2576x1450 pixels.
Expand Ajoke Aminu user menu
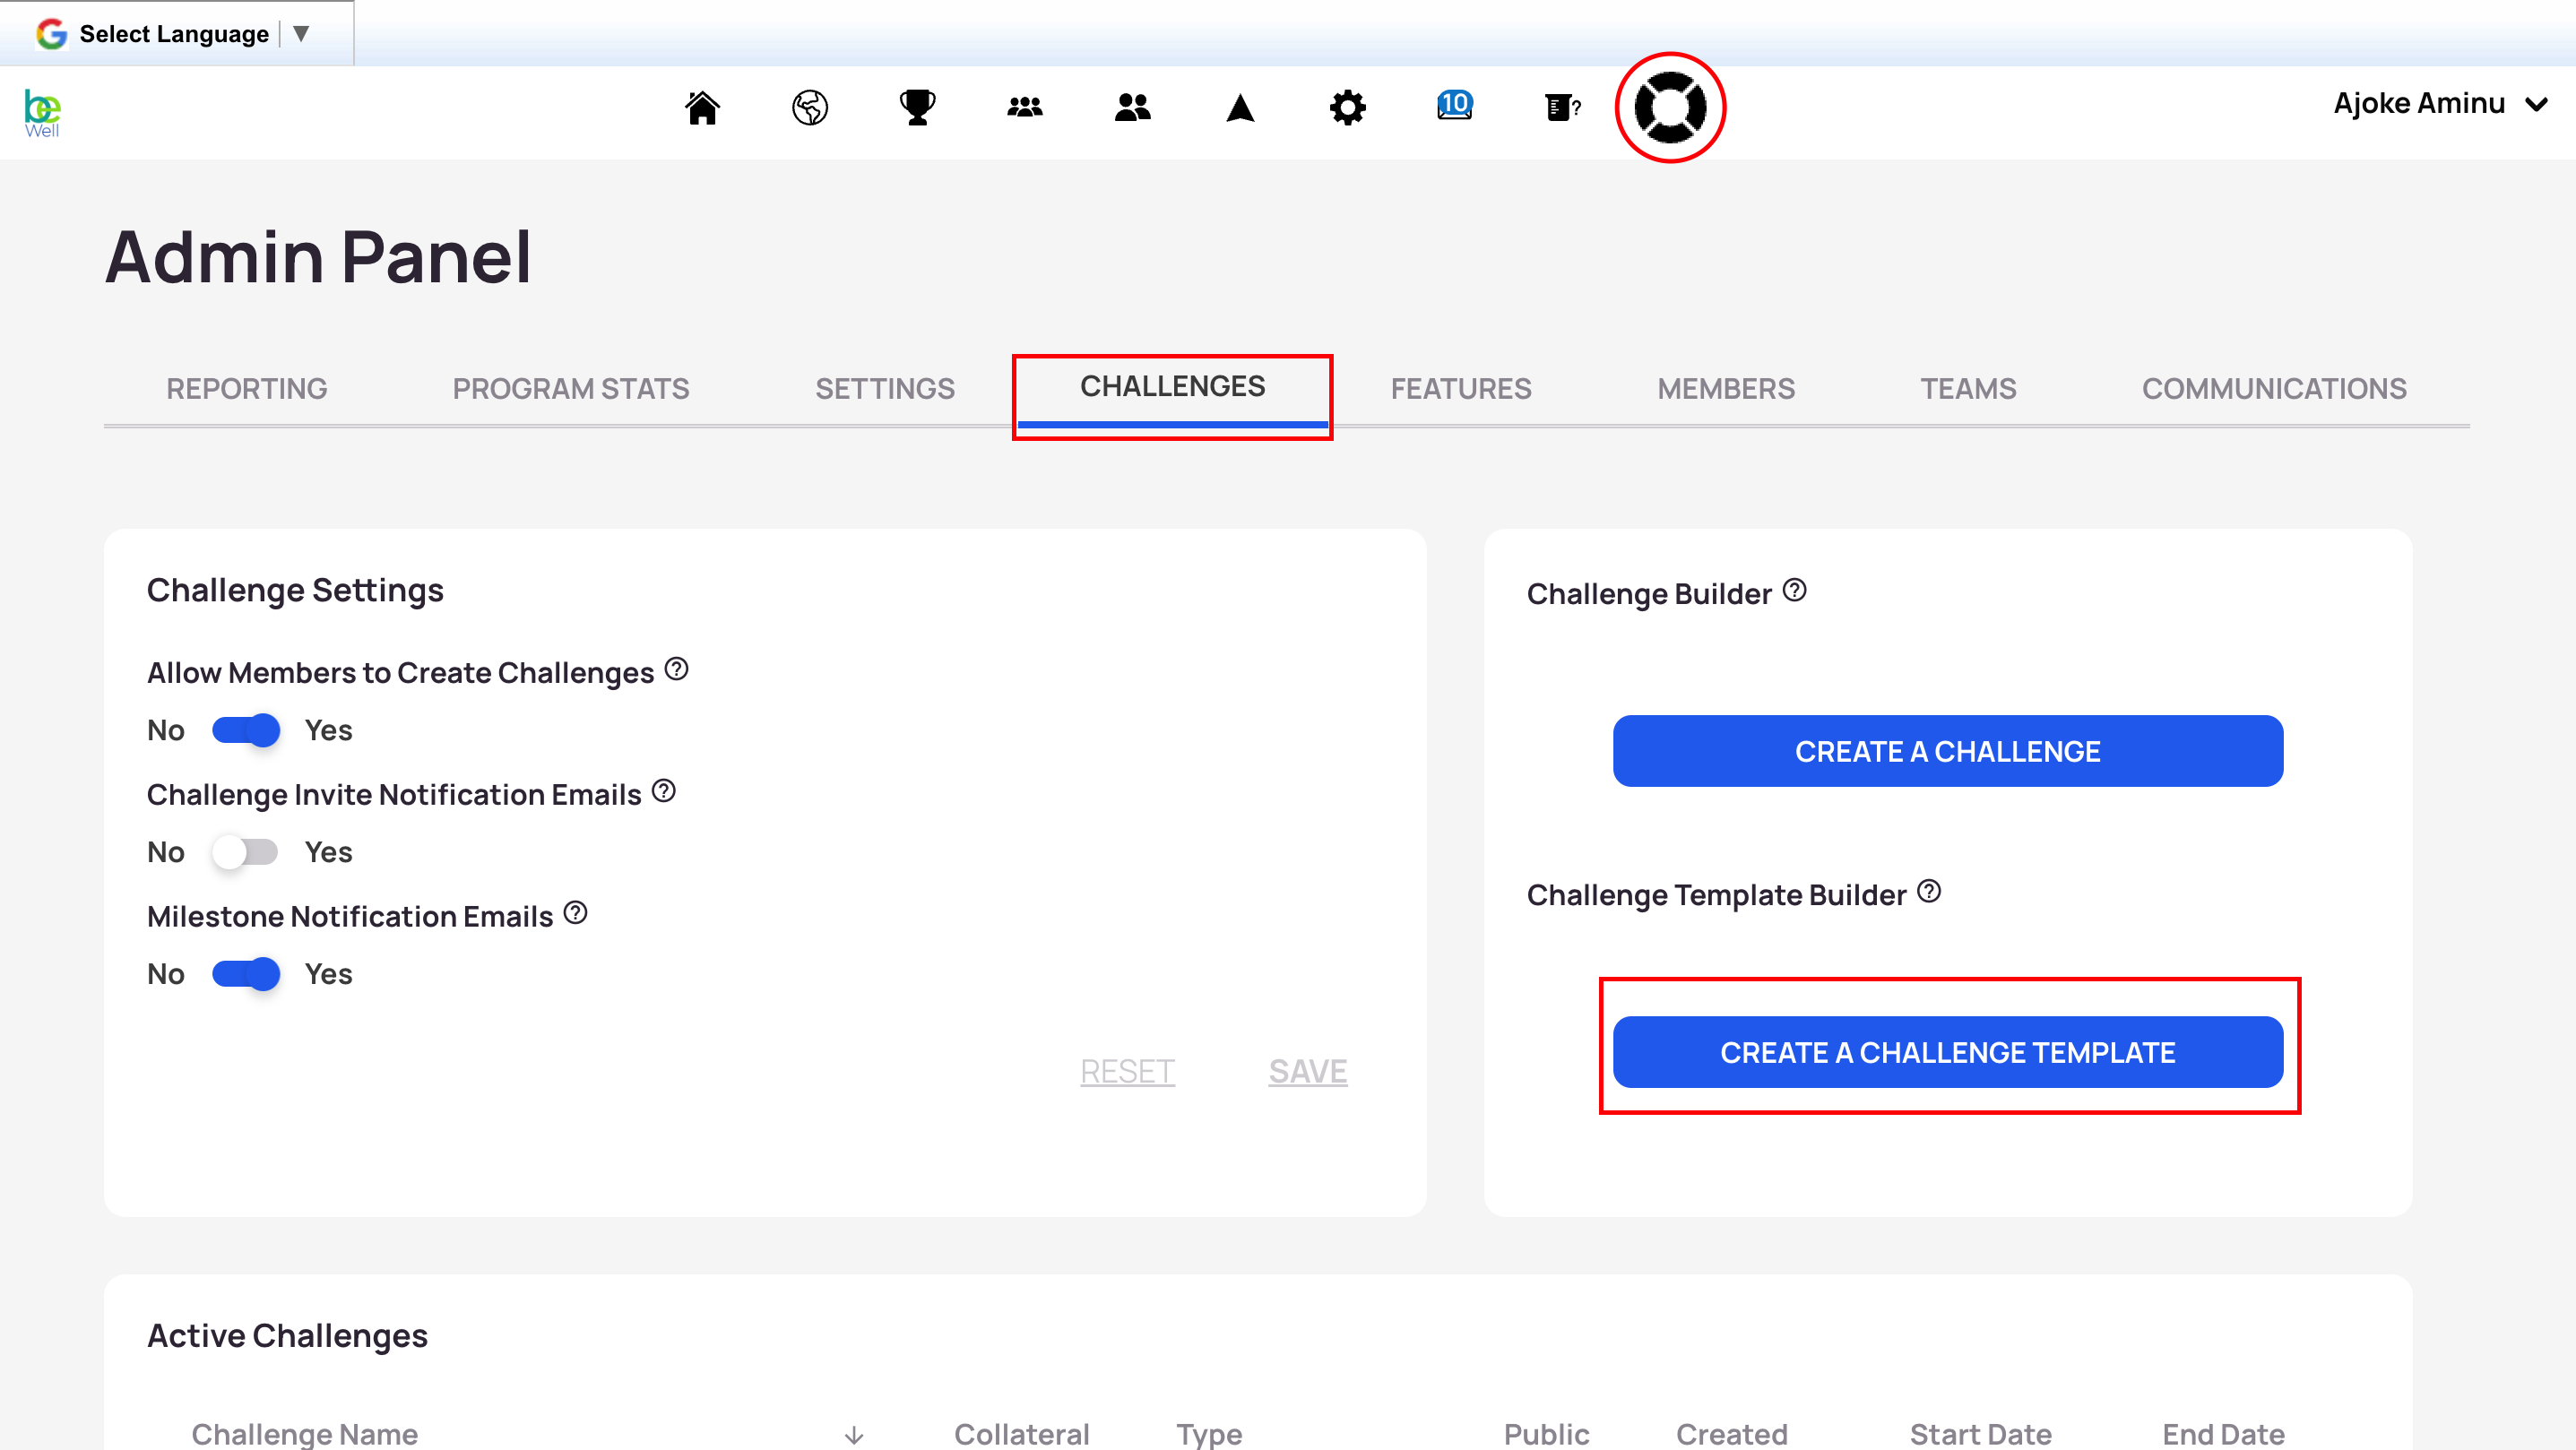[x=2440, y=103]
